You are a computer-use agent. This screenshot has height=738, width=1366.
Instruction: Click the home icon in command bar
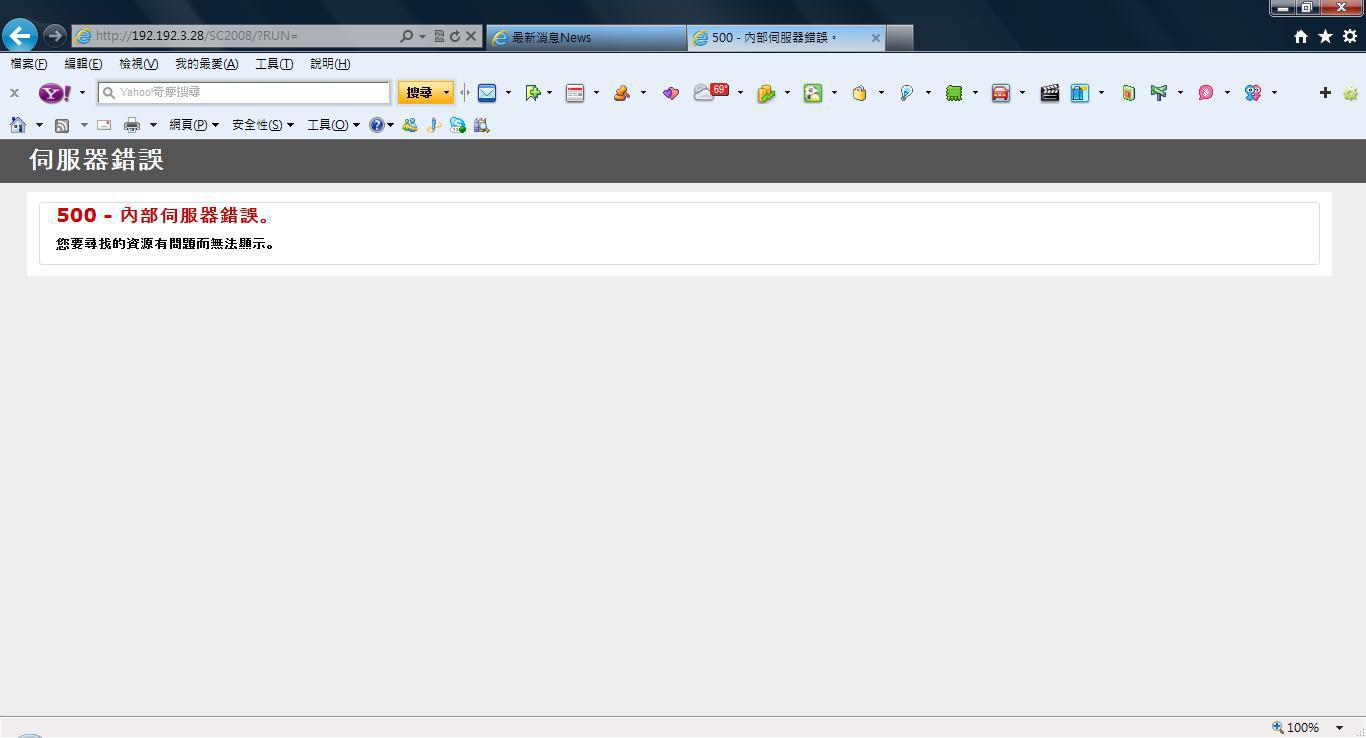tap(18, 125)
